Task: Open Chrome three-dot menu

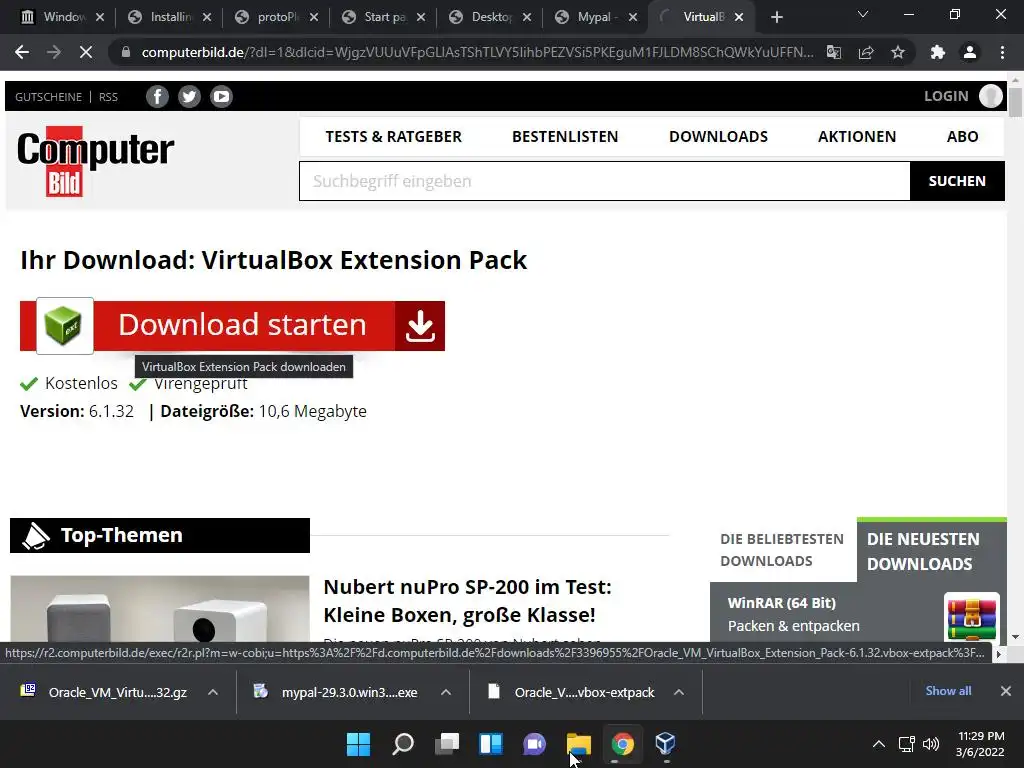Action: coord(1002,52)
